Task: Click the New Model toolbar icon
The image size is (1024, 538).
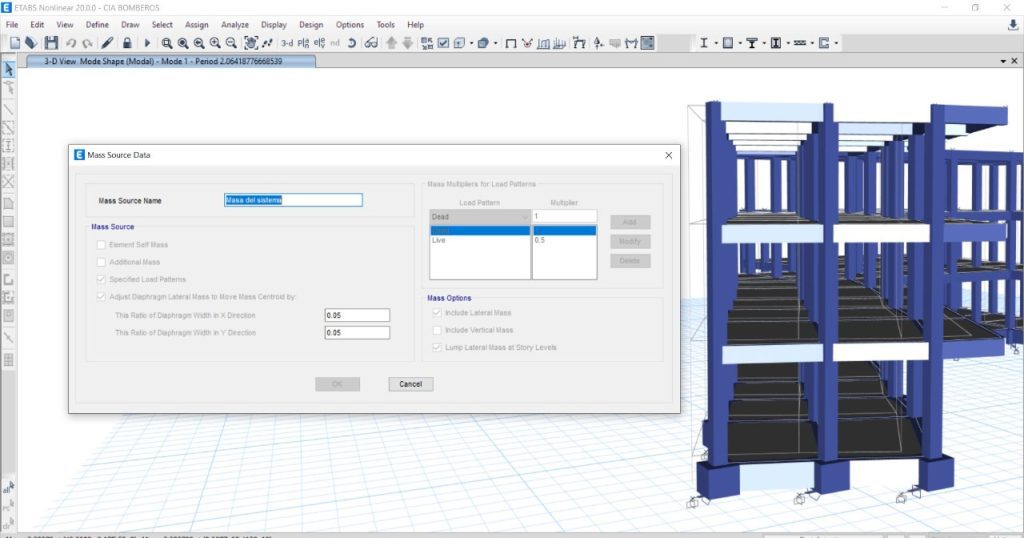Action: [15, 43]
